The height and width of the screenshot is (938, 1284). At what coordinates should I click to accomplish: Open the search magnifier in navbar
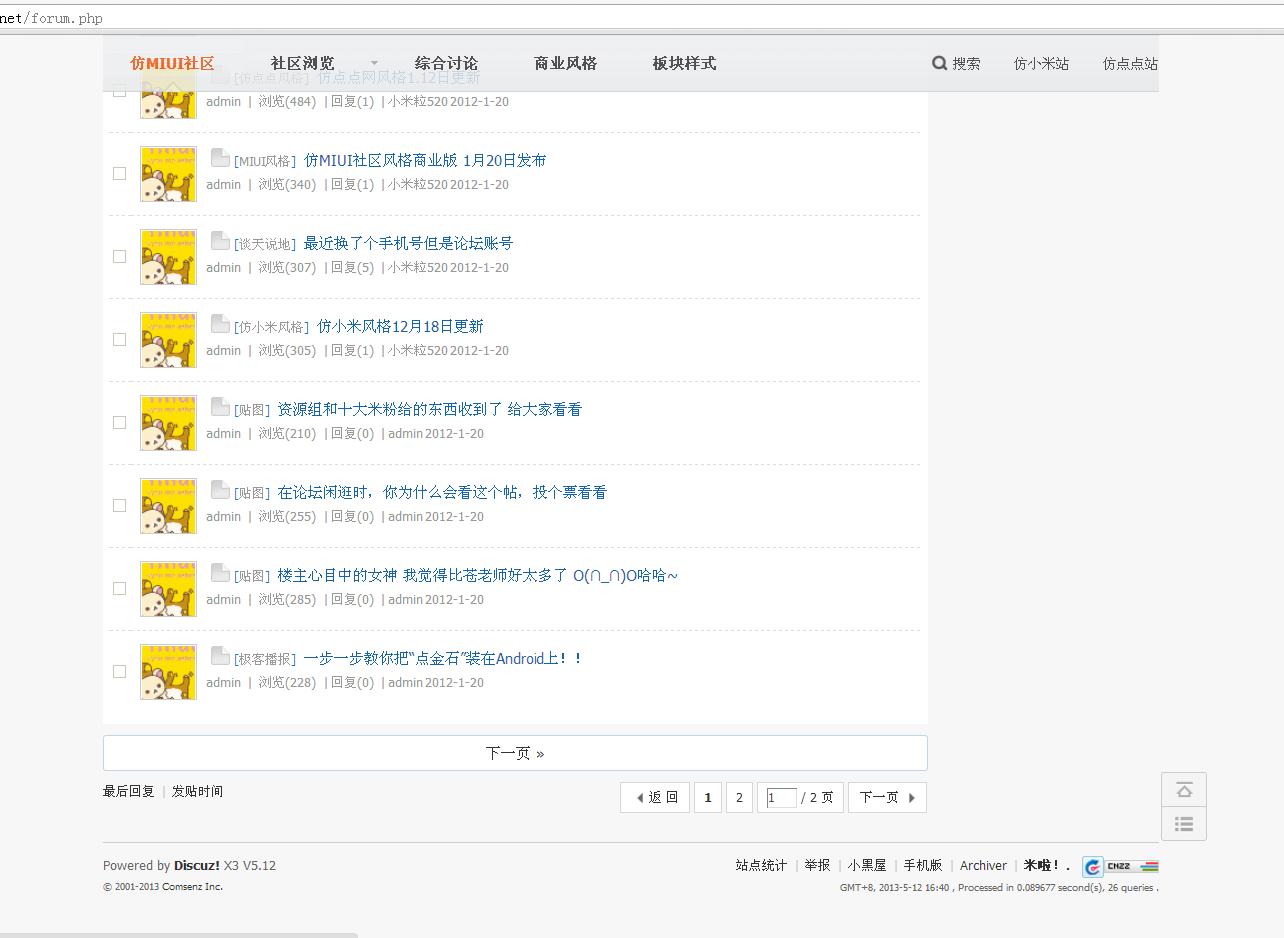click(940, 63)
